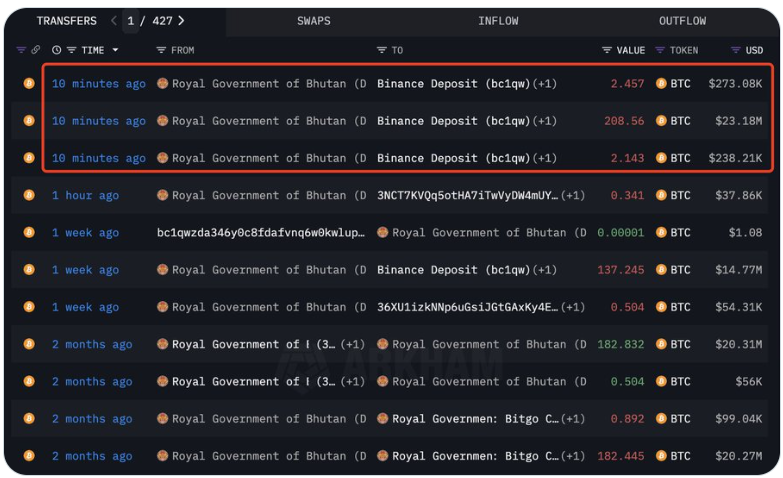
Task: Click Bitcoin icon in the $56K row
Action: (x=29, y=381)
